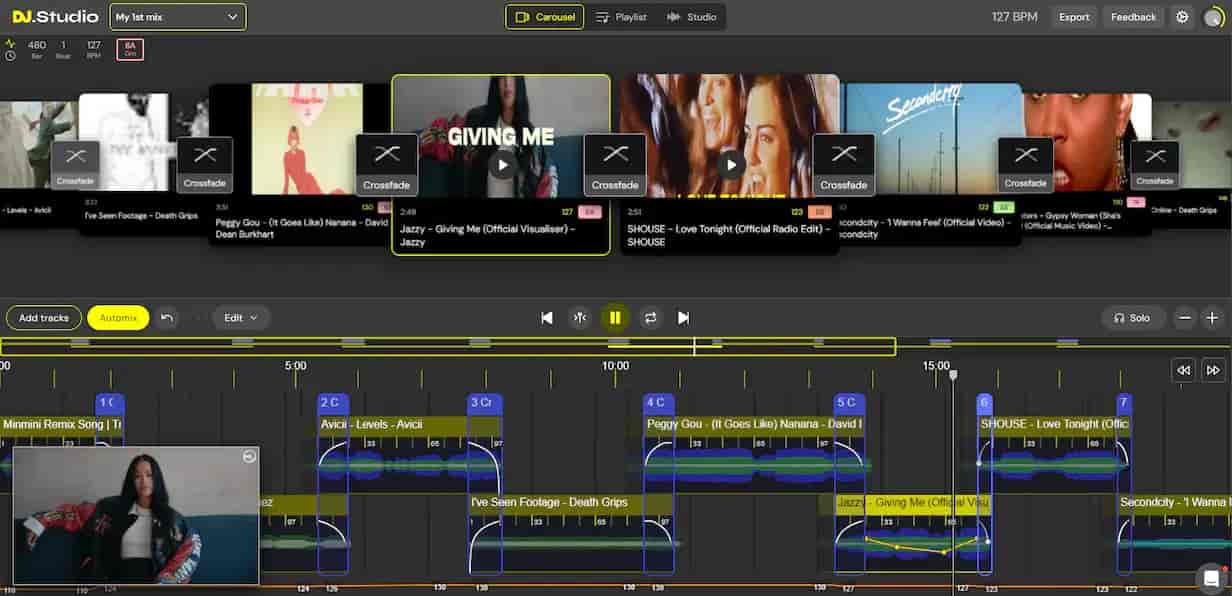Zoom out of the timeline with the minus icon

tap(1185, 317)
